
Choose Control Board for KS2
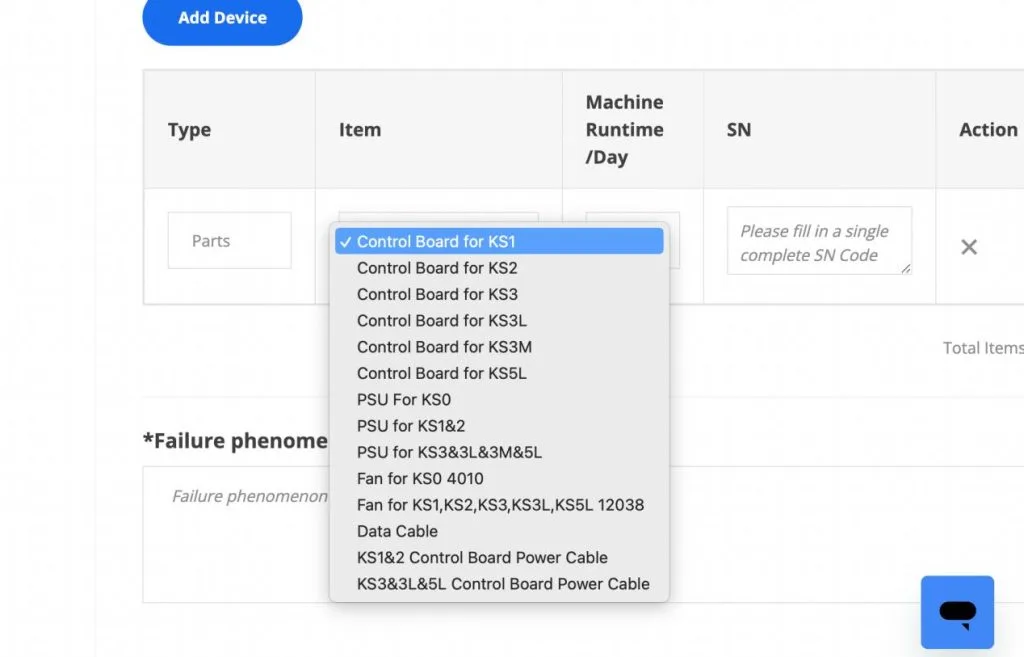point(437,268)
